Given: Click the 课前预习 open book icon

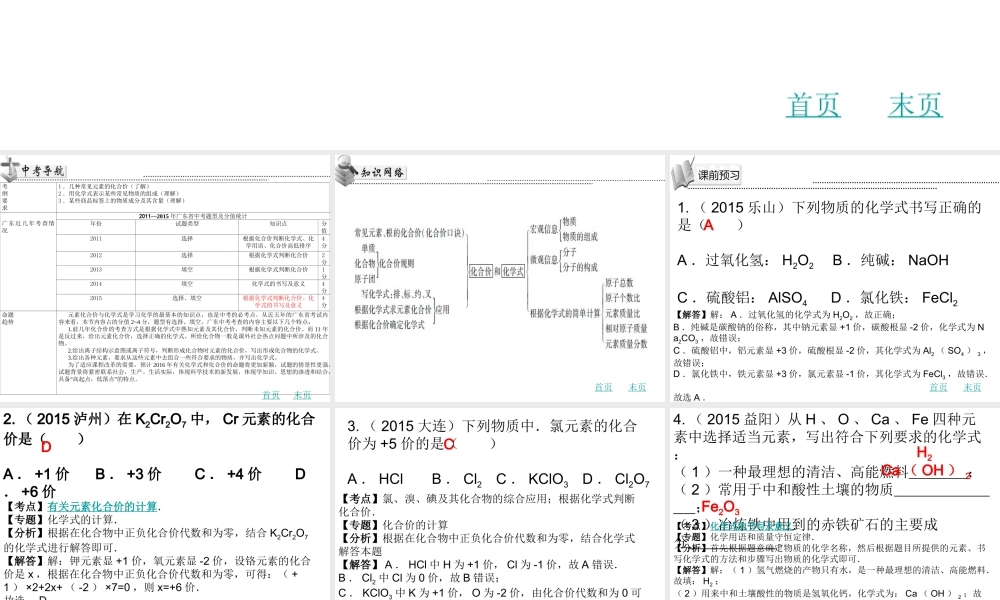Looking at the screenshot, I should coord(682,174).
